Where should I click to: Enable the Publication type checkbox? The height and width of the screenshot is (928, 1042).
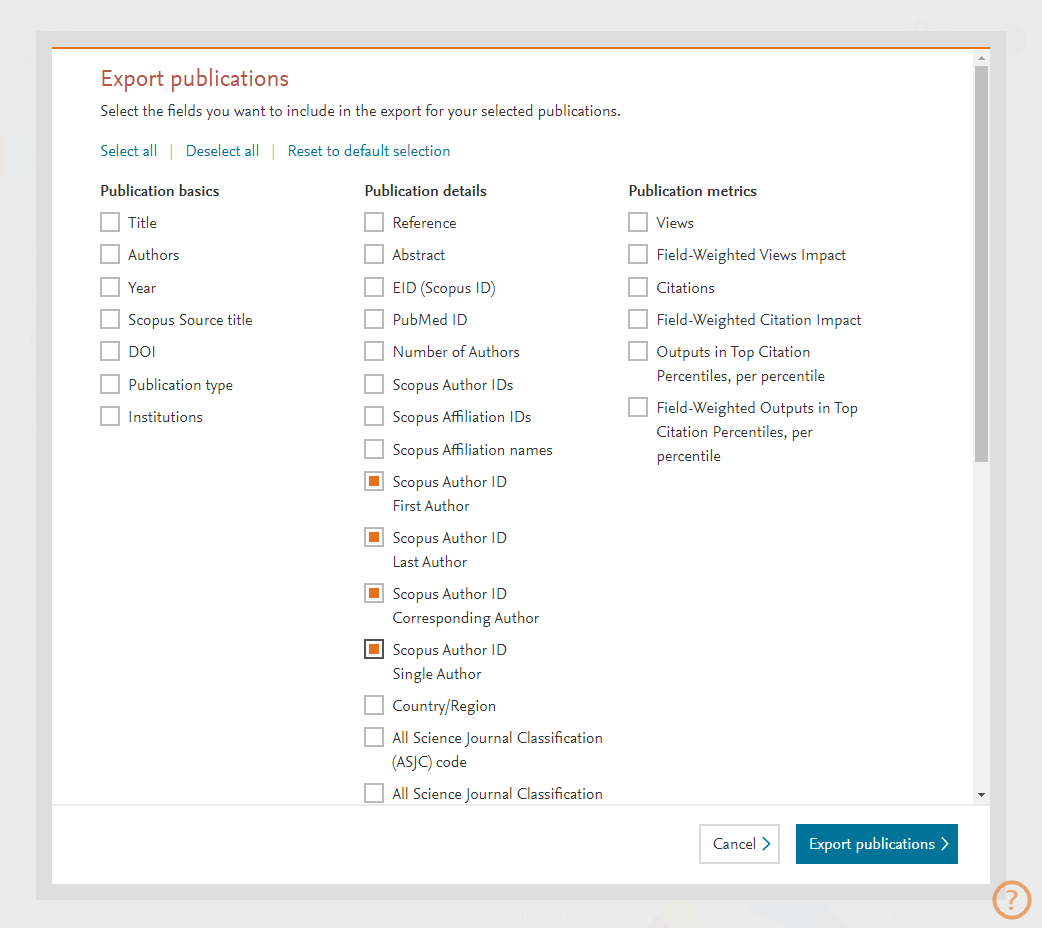[110, 384]
